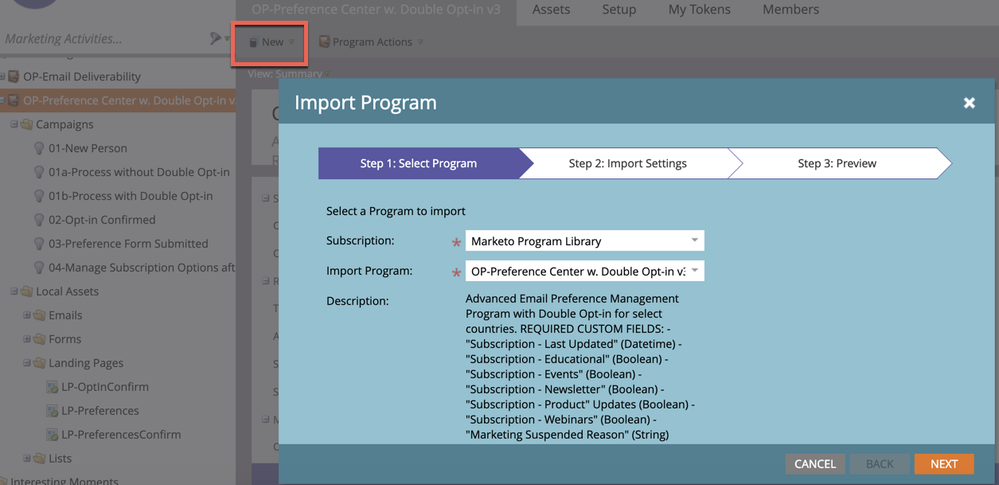This screenshot has height=485, width=999.
Task: Collapse the Landing Pages folder
Action: [27, 363]
